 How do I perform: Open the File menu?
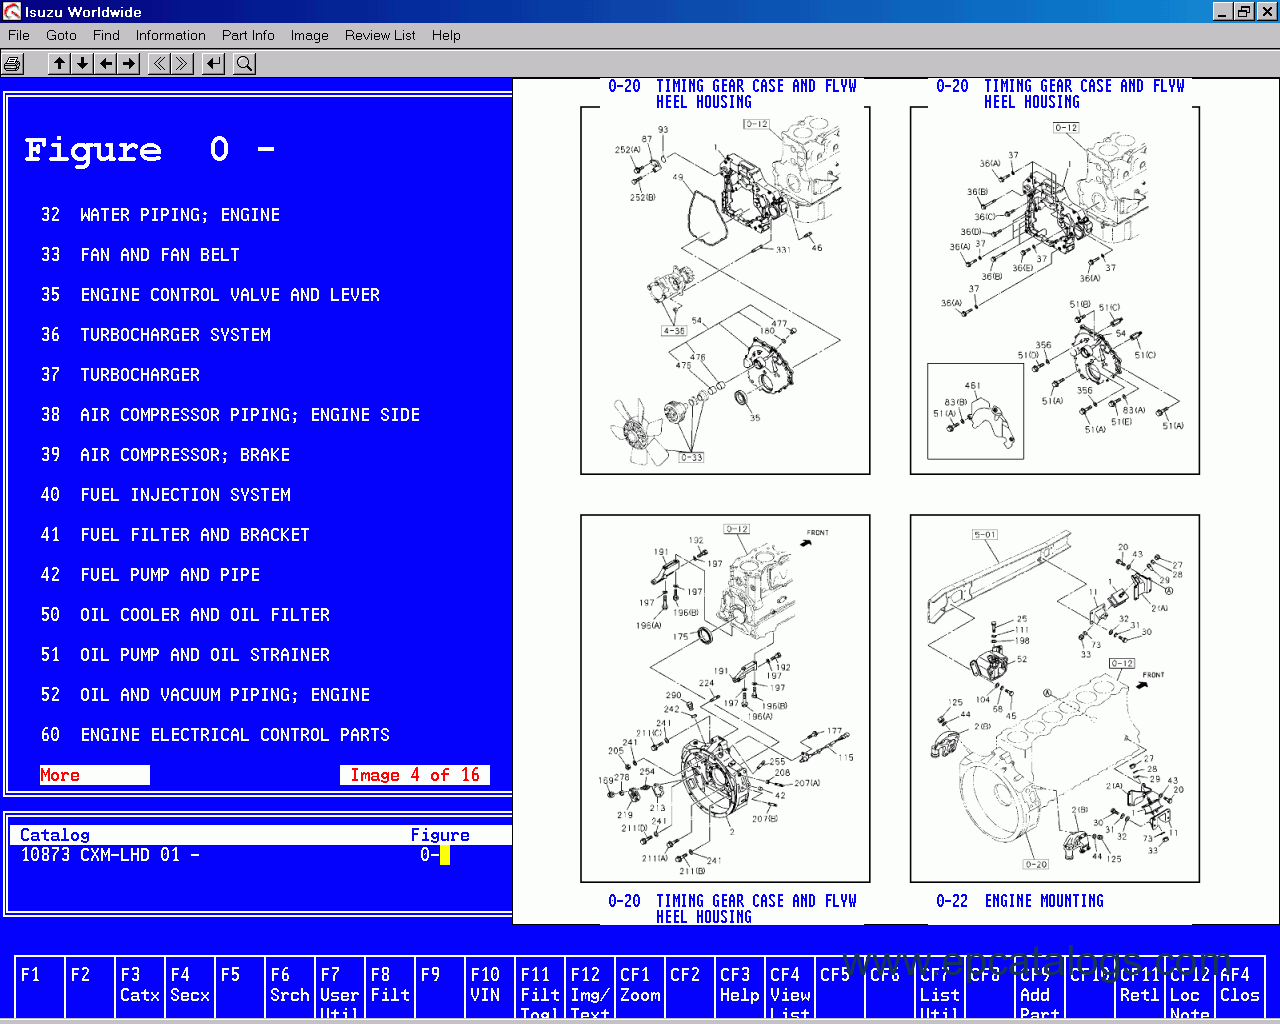pos(19,35)
